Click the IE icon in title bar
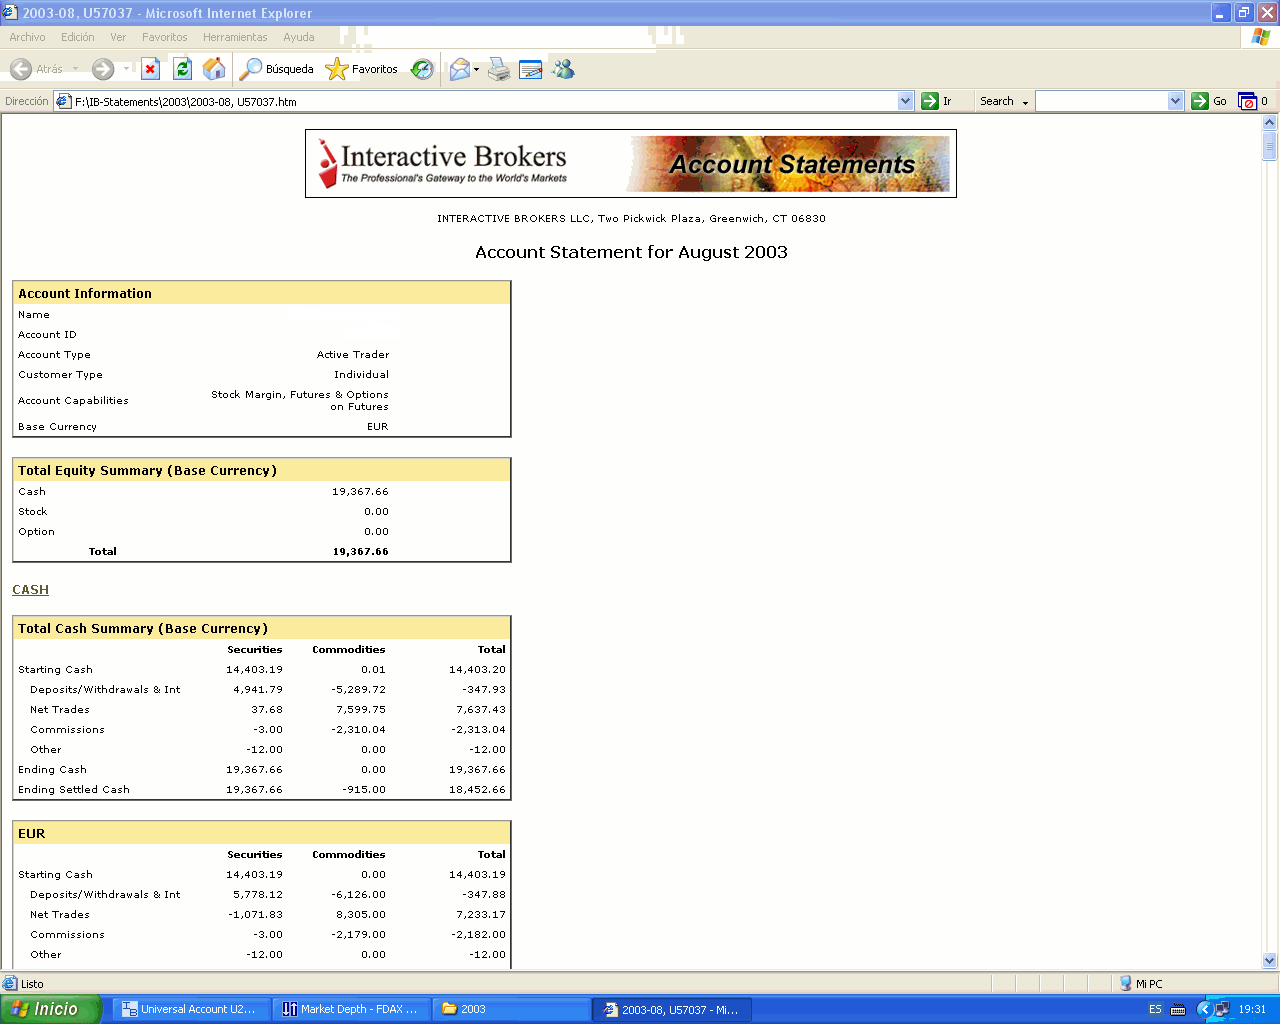This screenshot has width=1280, height=1024. point(10,12)
